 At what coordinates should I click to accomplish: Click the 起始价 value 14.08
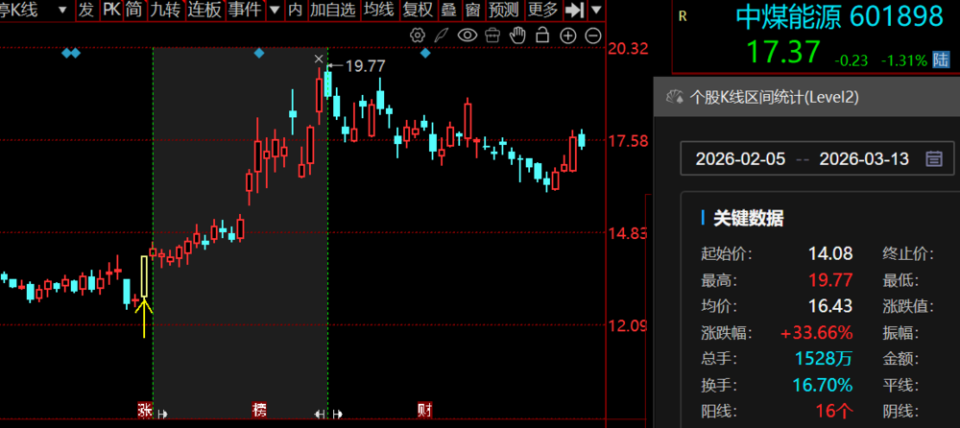pos(830,253)
